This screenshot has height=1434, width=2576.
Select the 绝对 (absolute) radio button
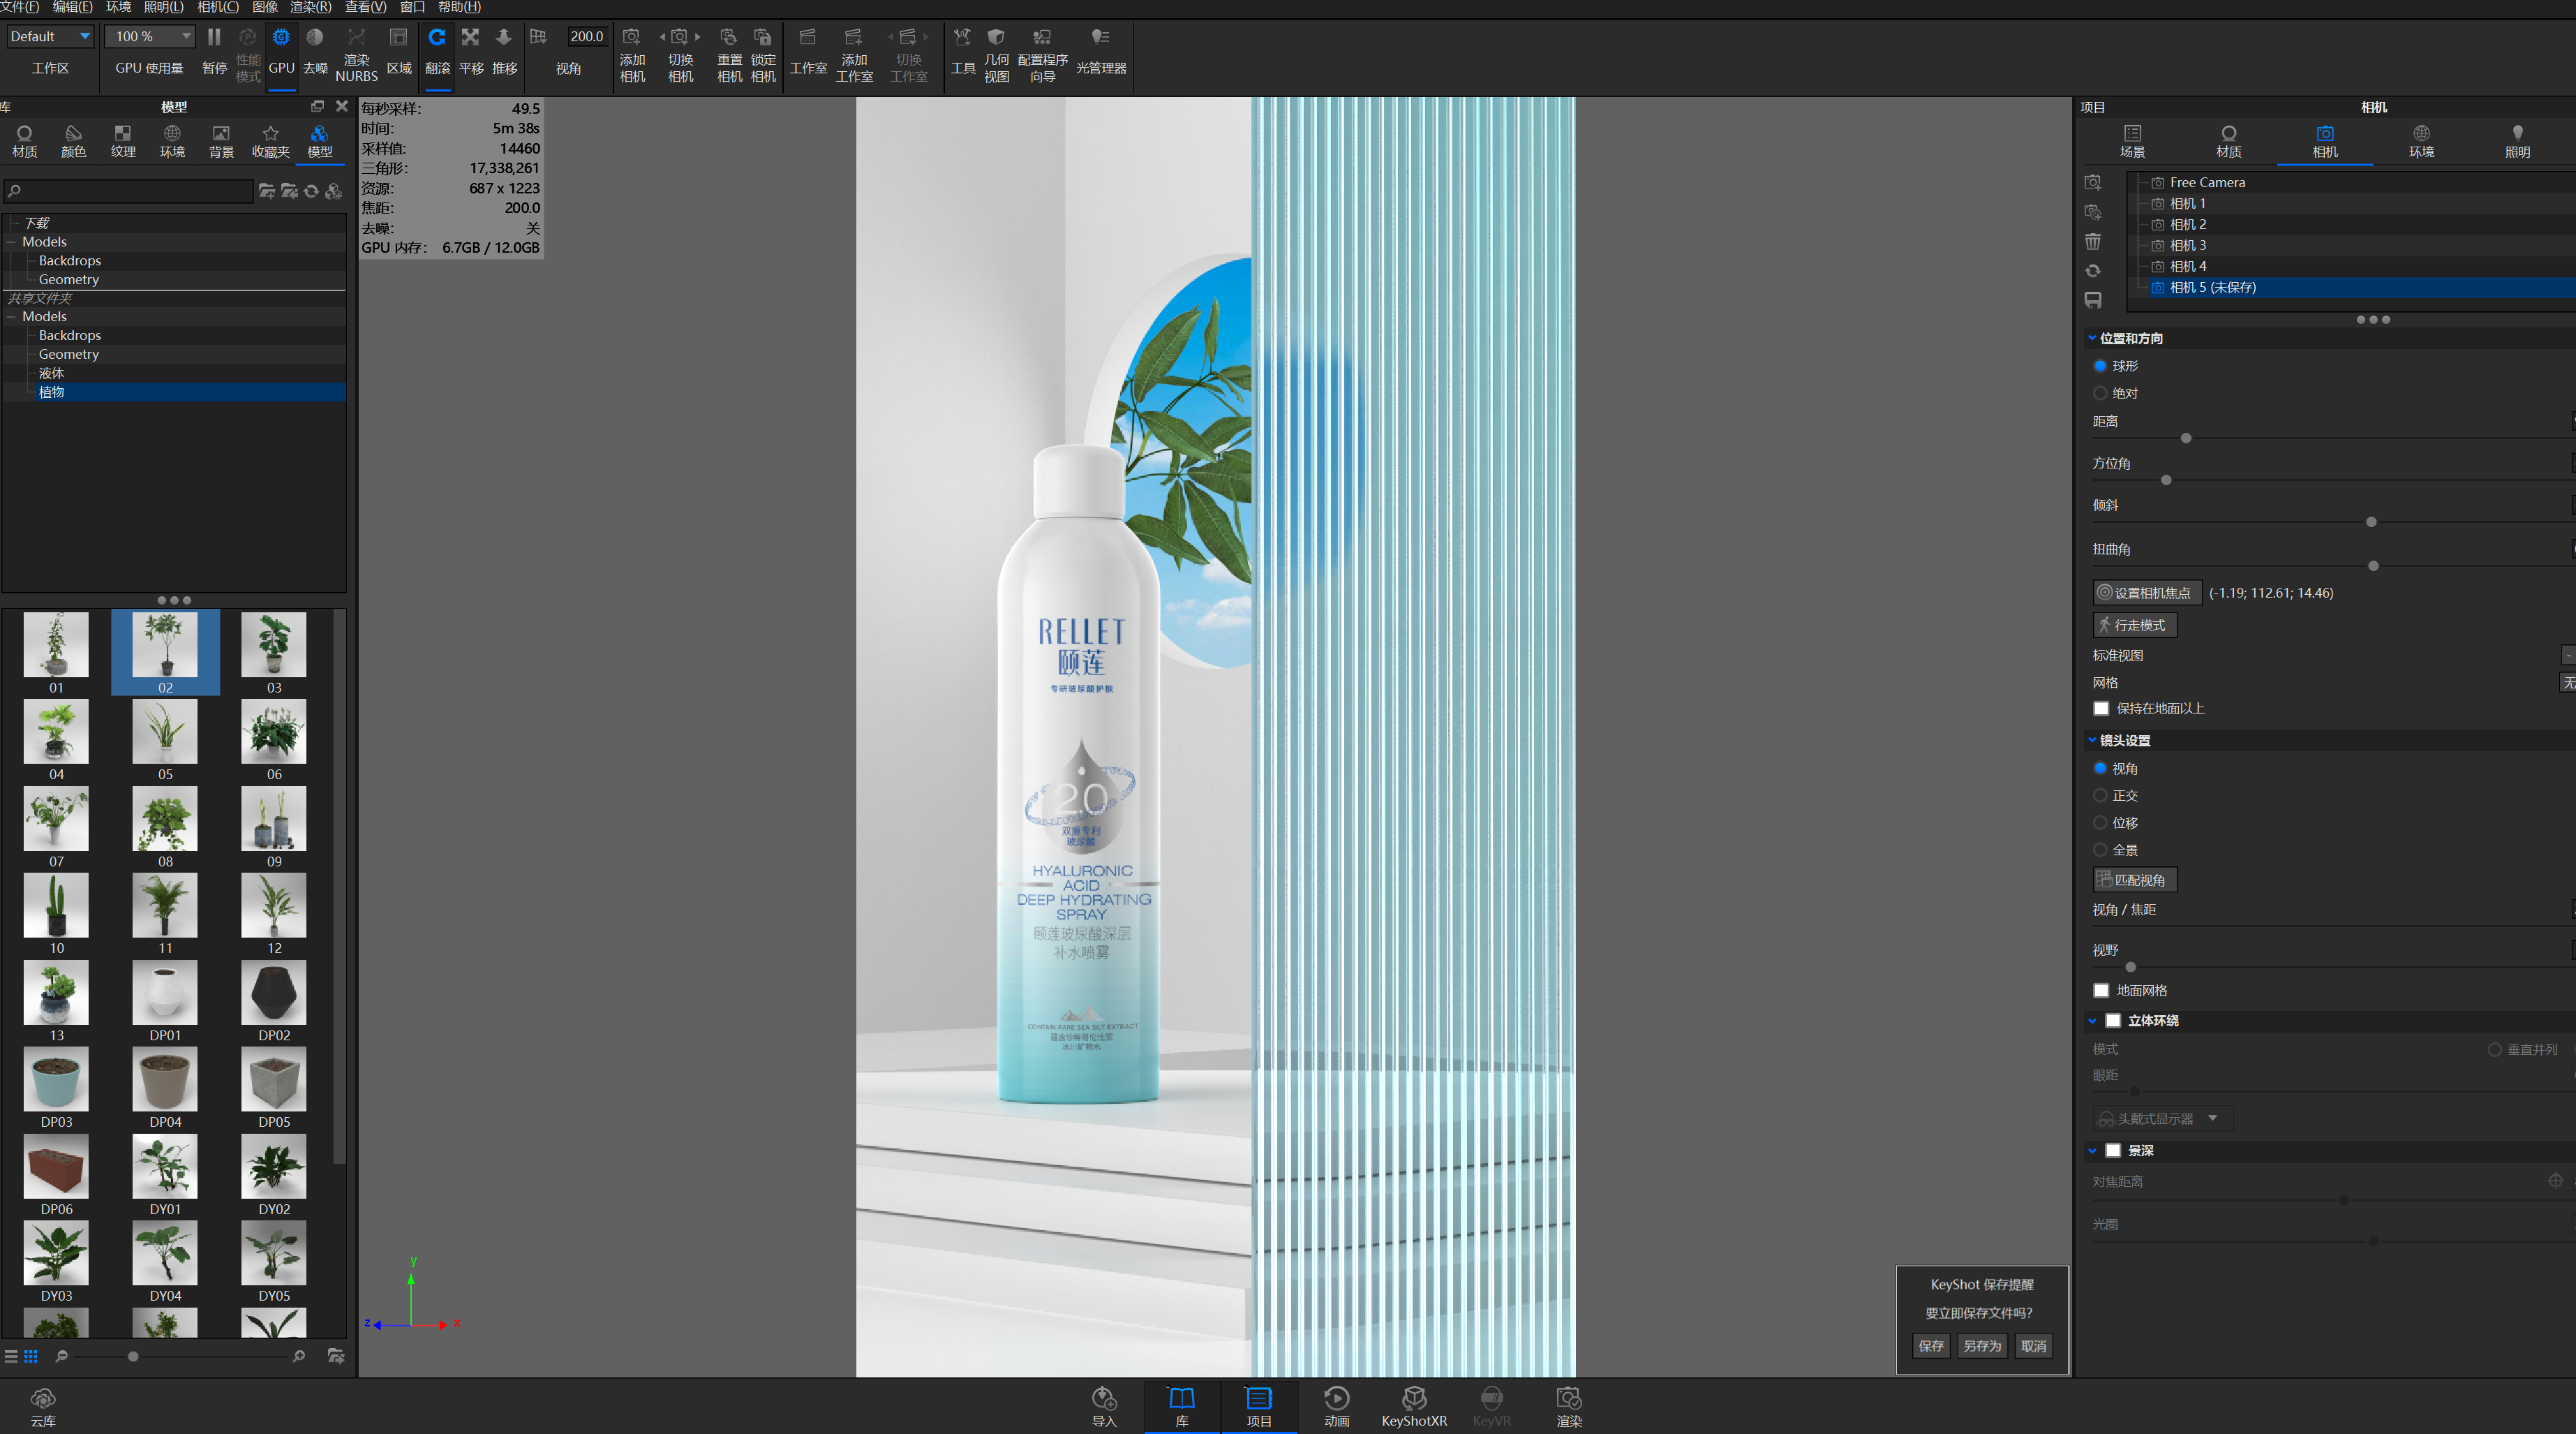[x=2100, y=393]
